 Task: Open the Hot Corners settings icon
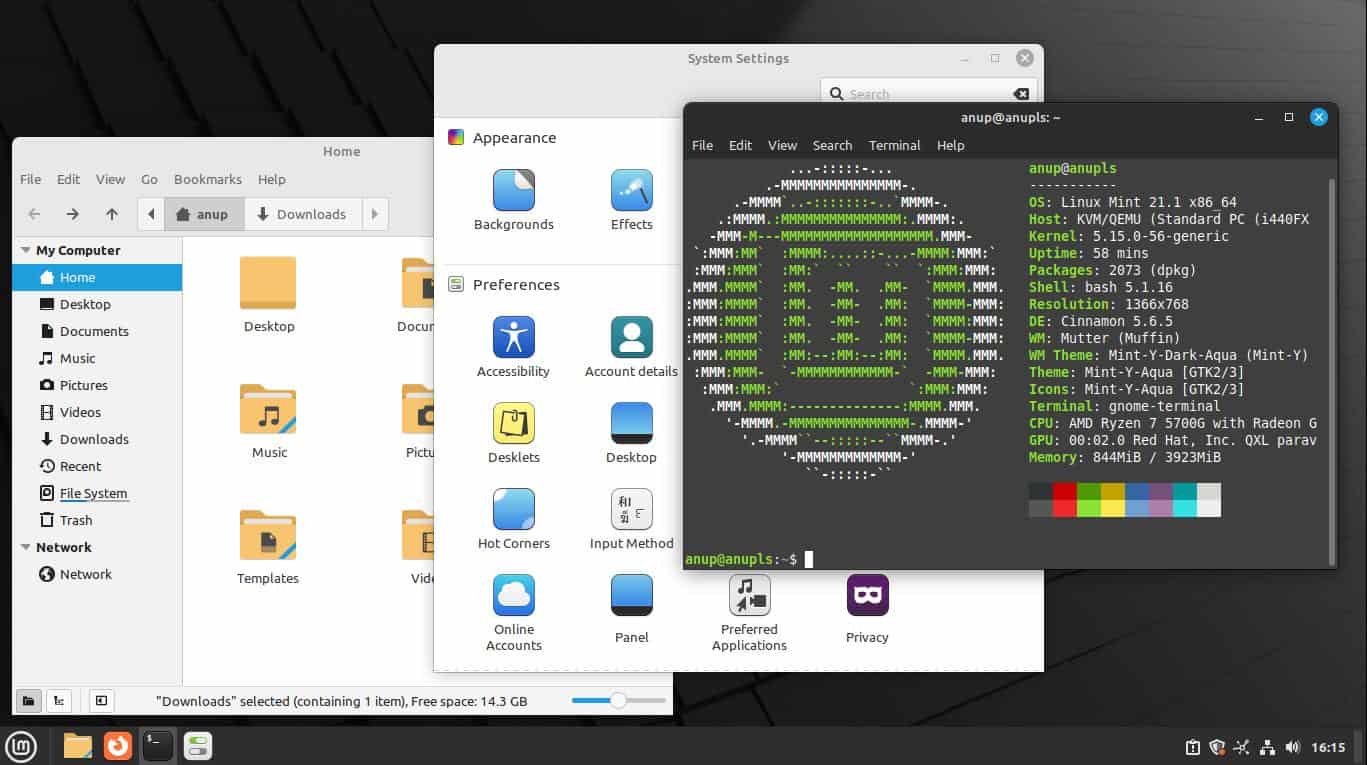[513, 511]
